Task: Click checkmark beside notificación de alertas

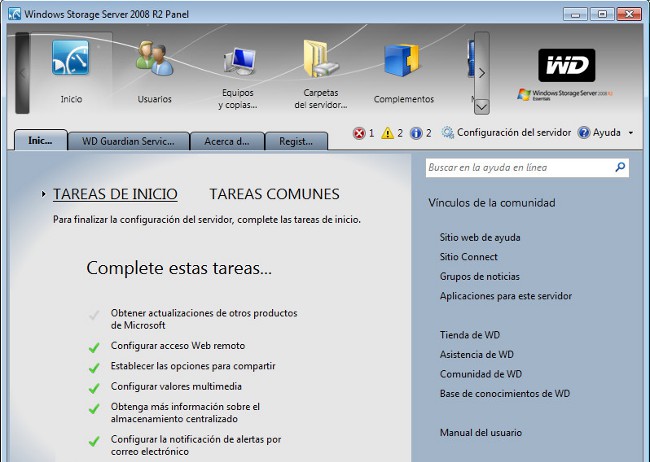Action: click(94, 440)
